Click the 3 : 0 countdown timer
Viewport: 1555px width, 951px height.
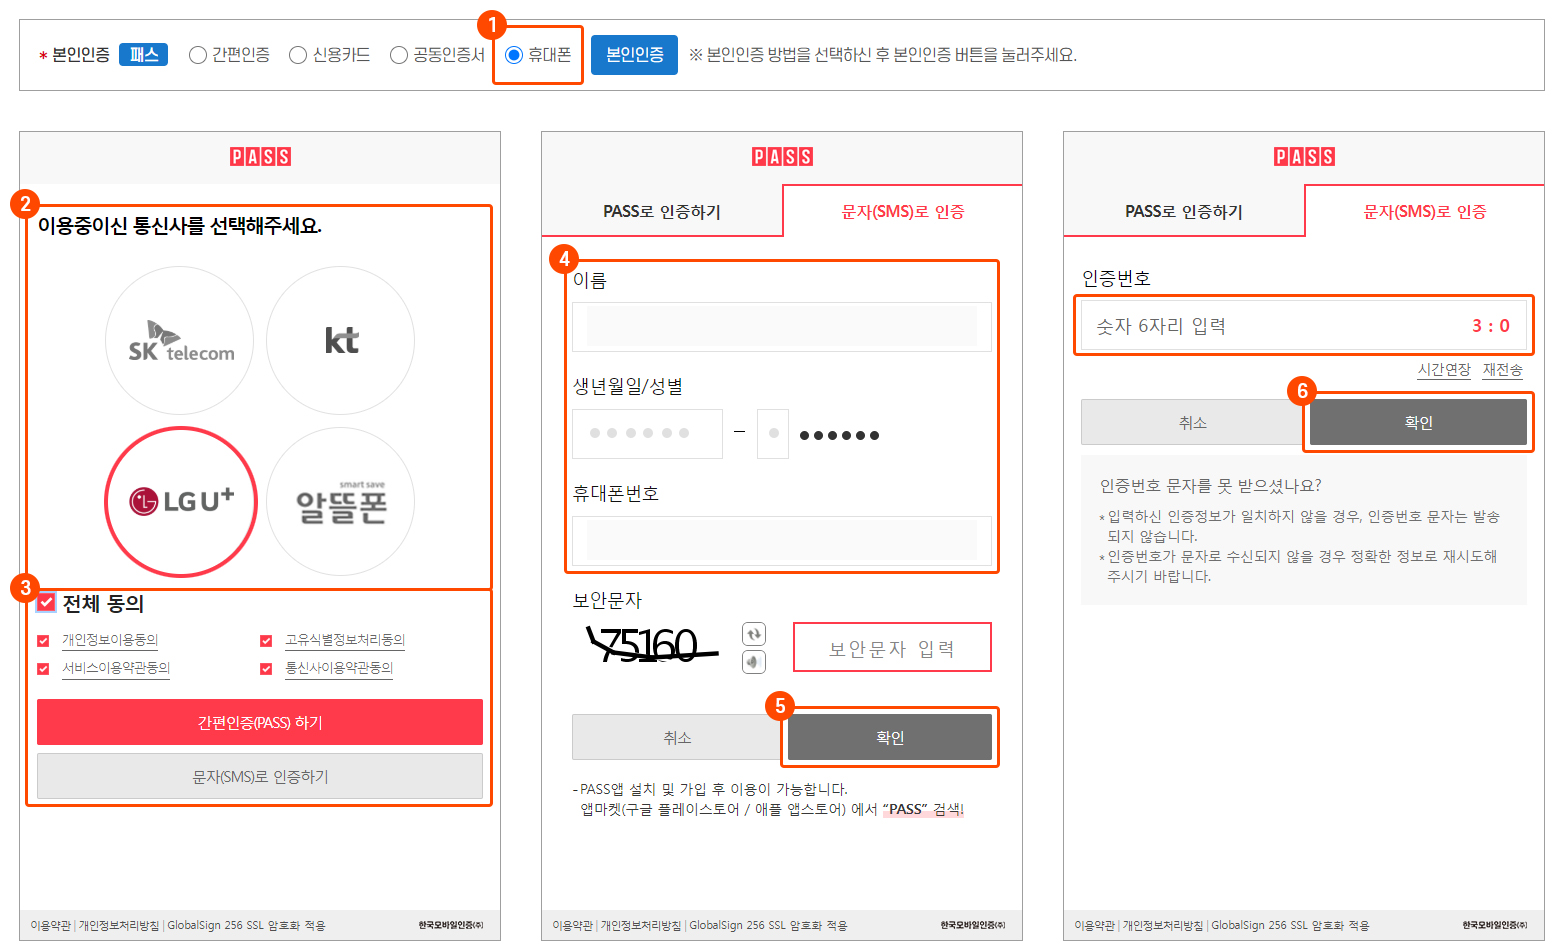(x=1491, y=326)
